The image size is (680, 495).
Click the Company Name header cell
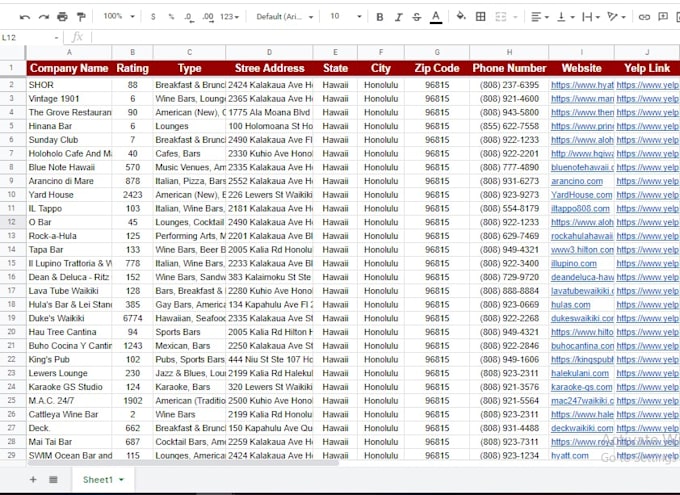[69, 68]
